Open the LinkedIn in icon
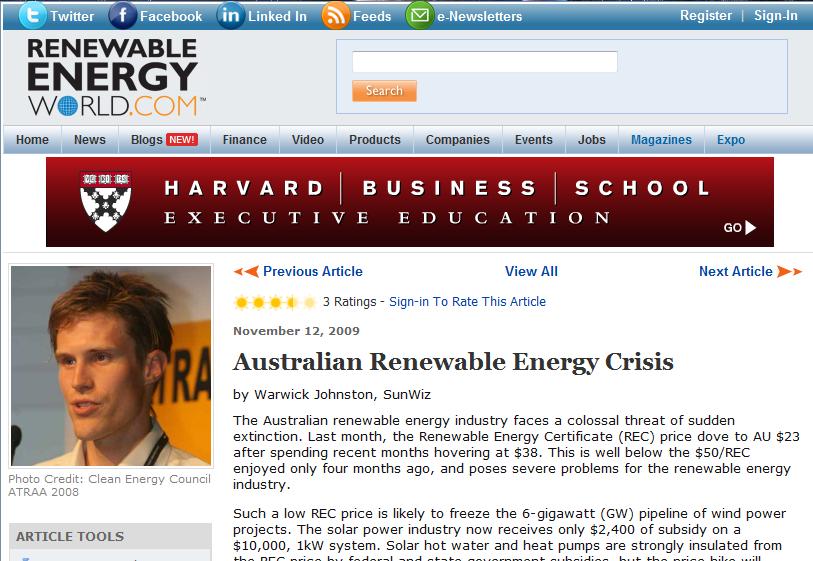The image size is (813, 561). point(230,15)
